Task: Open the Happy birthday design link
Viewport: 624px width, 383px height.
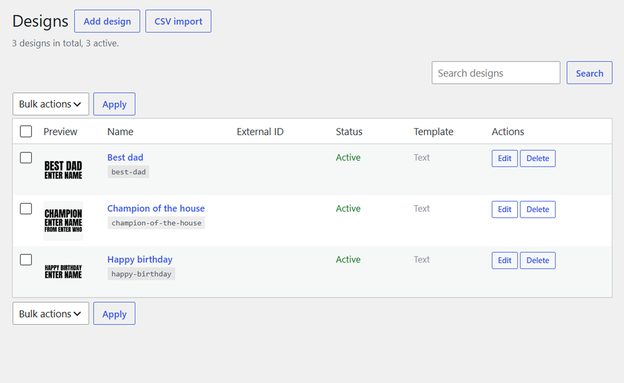Action: point(140,259)
